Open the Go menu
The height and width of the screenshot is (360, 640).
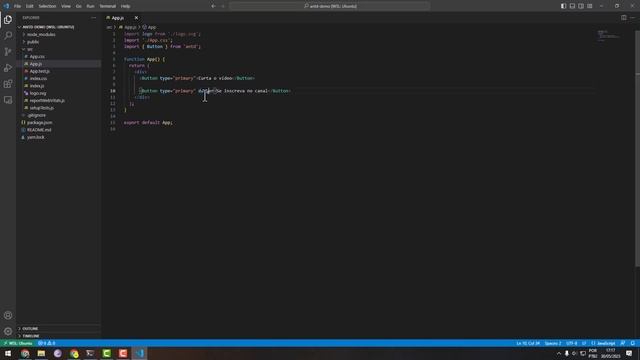tap(78, 6)
